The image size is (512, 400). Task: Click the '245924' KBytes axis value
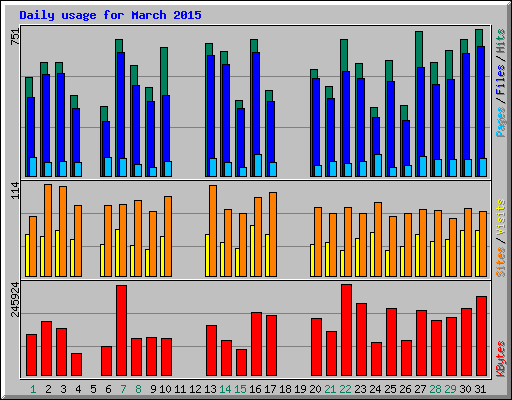[15, 299]
